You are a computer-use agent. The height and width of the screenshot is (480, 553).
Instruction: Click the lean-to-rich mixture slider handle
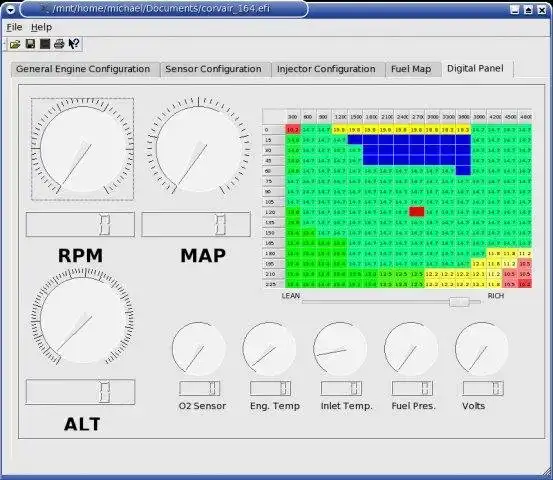(459, 302)
